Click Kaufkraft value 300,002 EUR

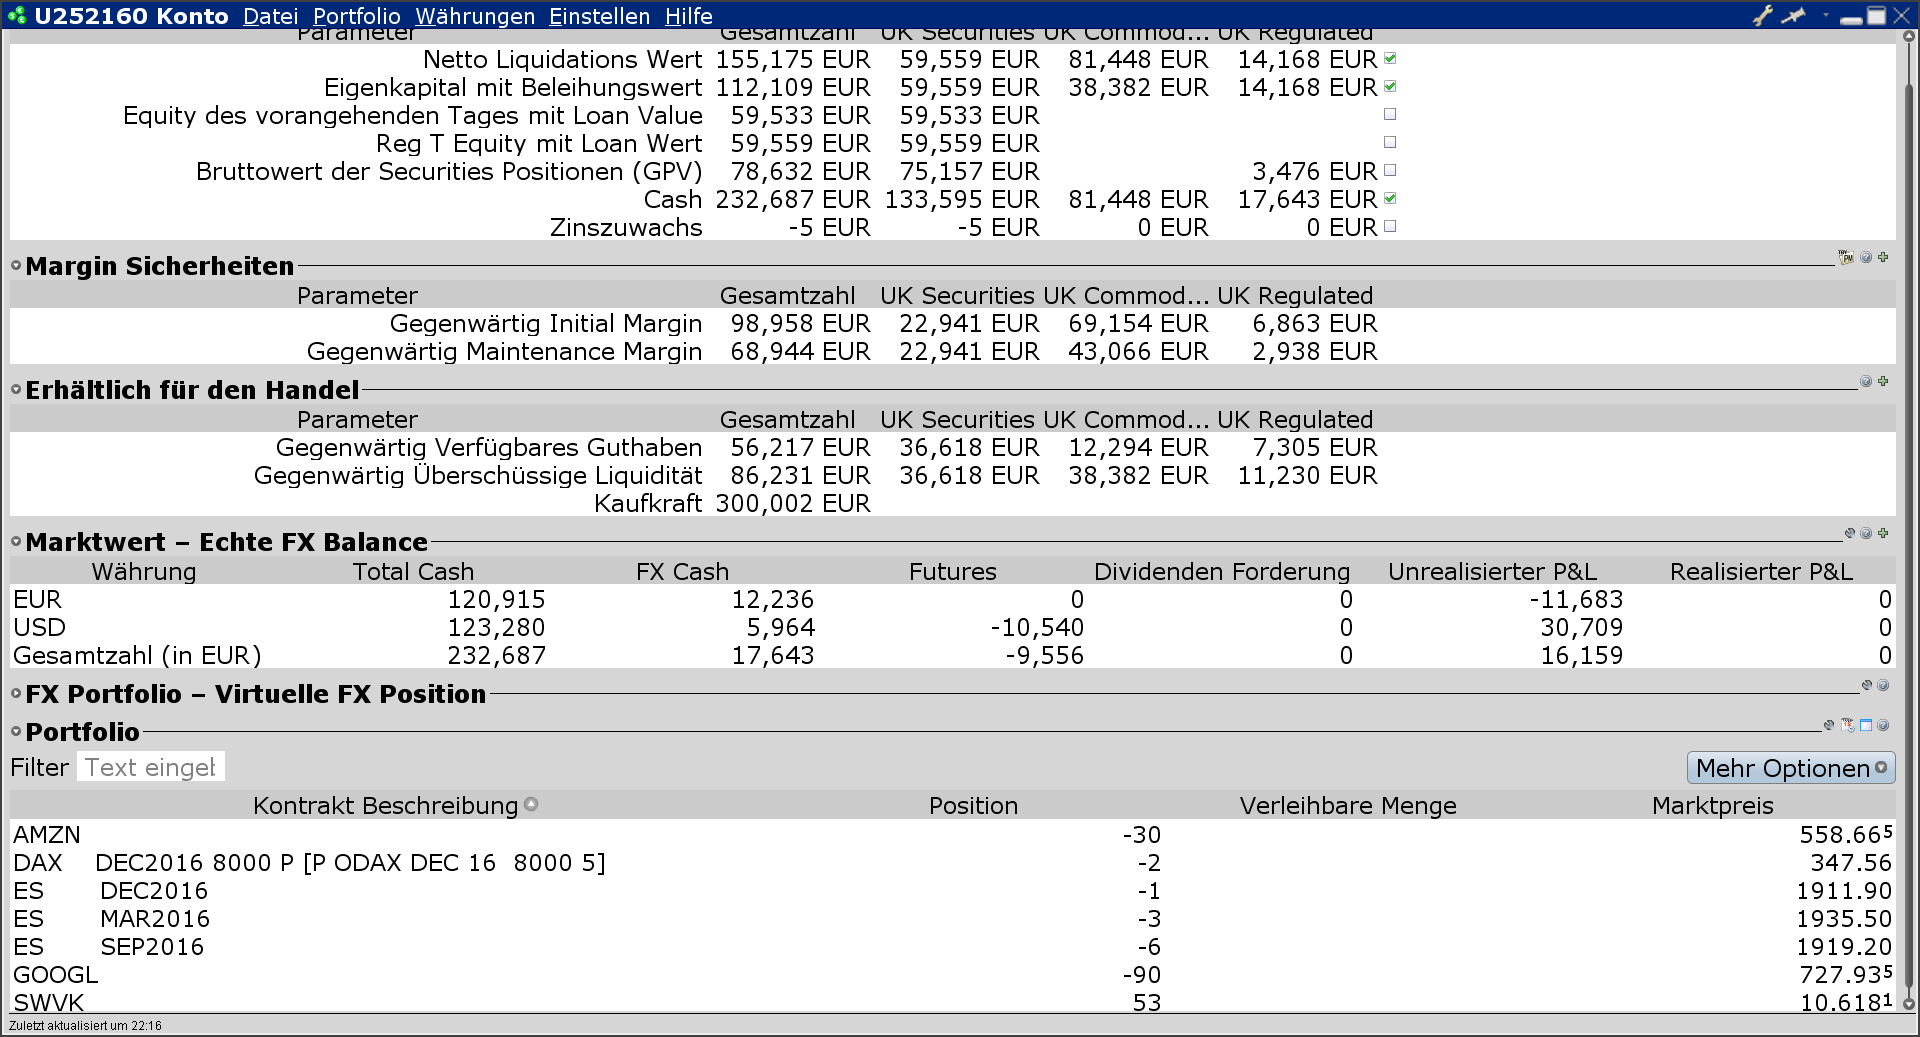793,504
